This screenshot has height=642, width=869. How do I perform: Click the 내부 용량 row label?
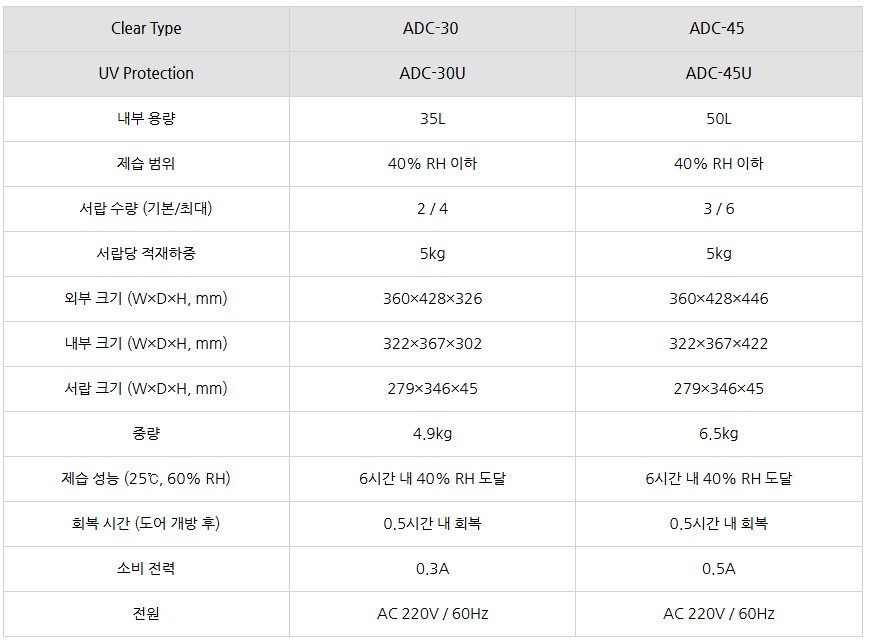(146, 119)
